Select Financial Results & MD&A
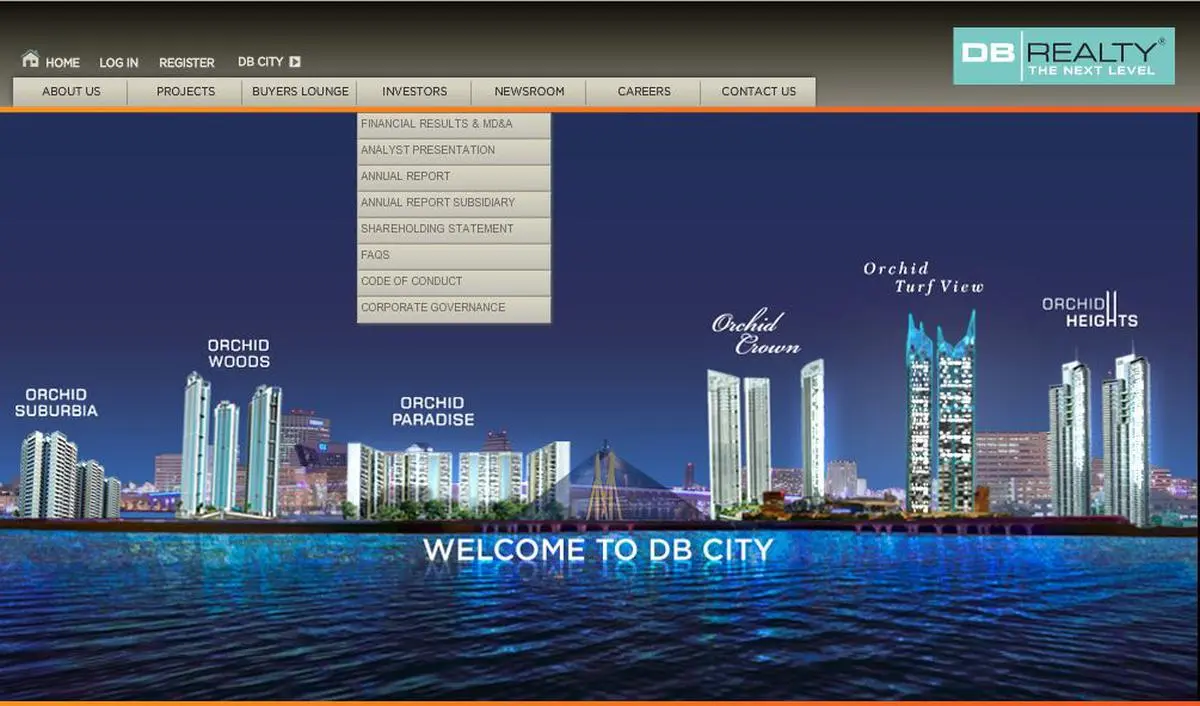The height and width of the screenshot is (706, 1200). pyautogui.click(x=454, y=125)
